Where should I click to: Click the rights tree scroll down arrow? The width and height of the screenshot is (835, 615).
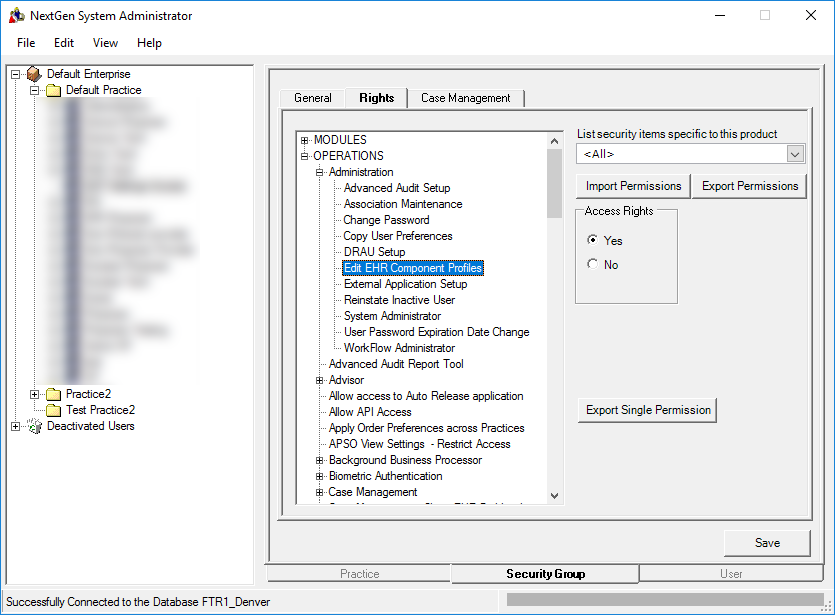pos(554,496)
